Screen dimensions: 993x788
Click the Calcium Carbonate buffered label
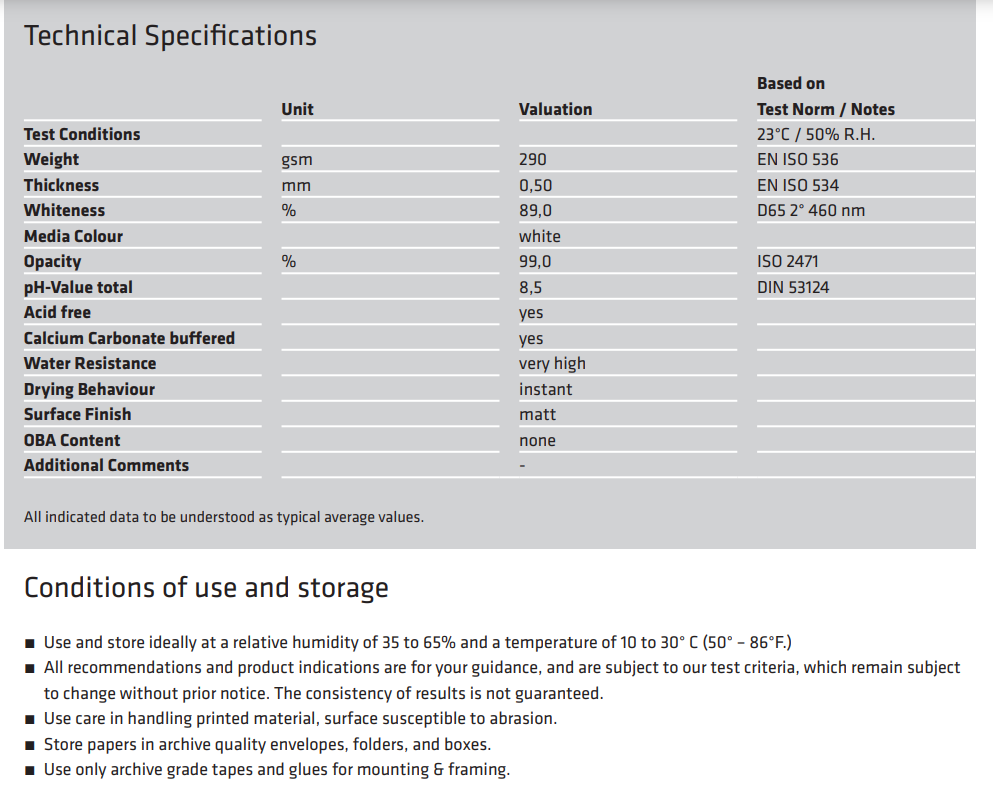pos(129,338)
